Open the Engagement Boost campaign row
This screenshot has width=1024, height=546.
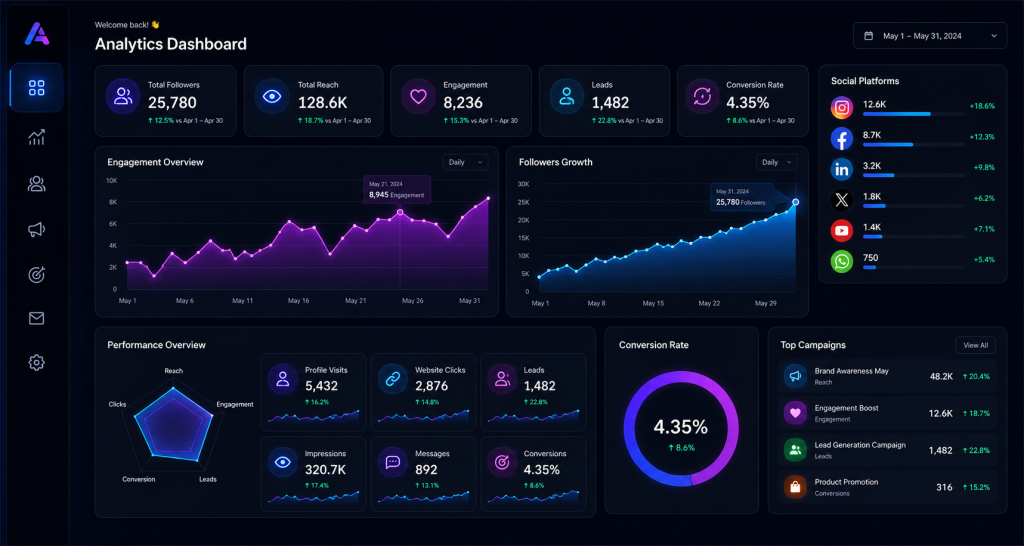[888, 413]
